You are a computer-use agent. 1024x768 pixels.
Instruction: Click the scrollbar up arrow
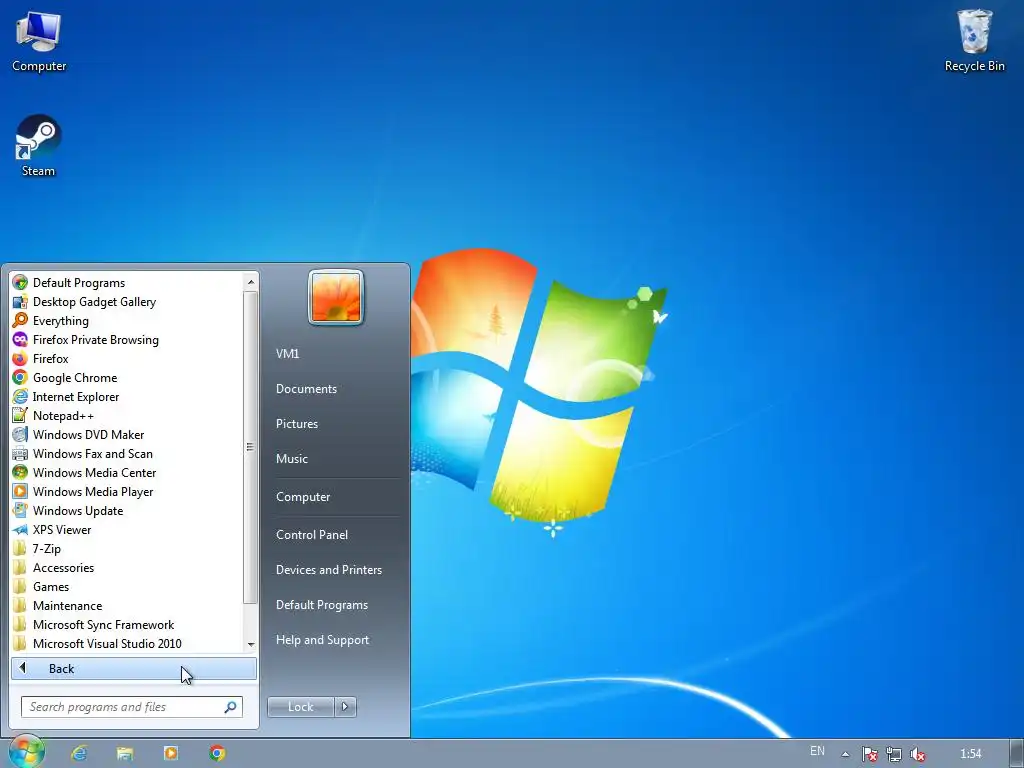tap(251, 282)
